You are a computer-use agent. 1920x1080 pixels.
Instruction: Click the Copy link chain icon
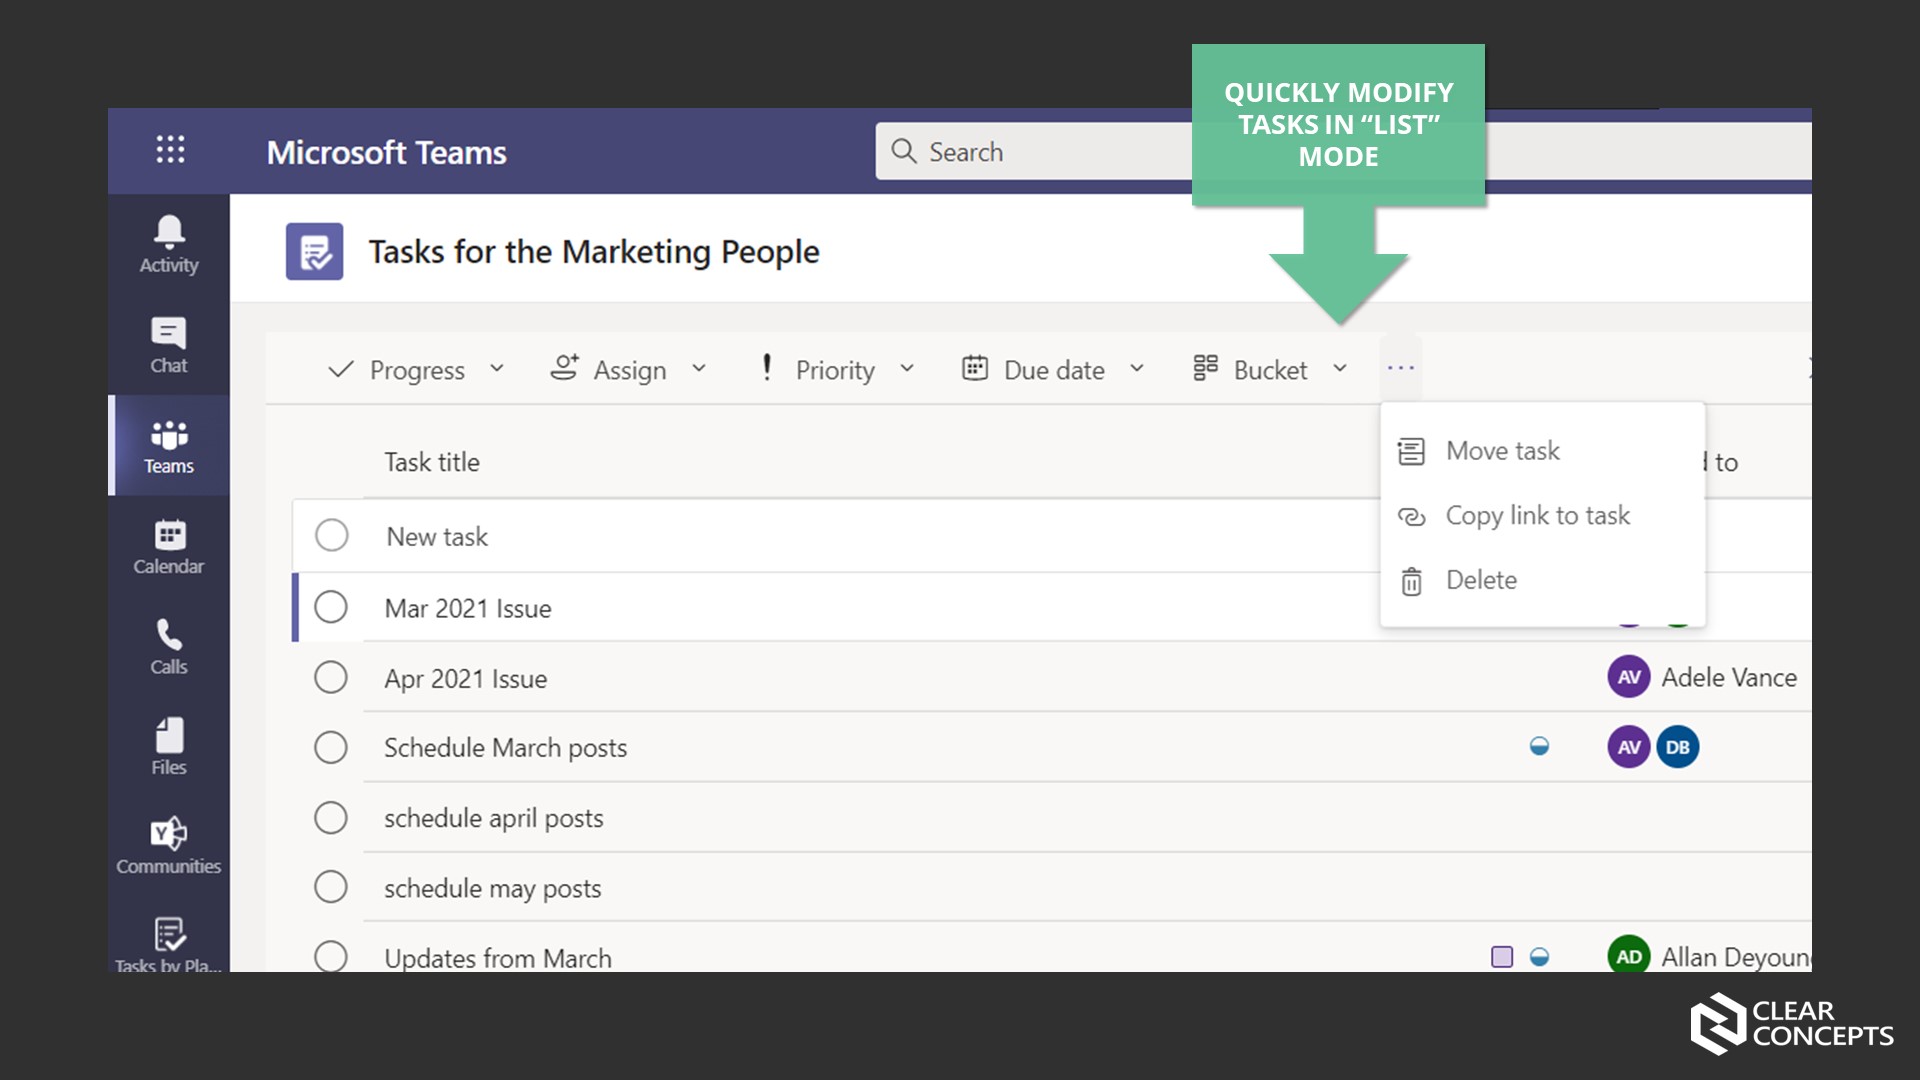click(x=1411, y=517)
